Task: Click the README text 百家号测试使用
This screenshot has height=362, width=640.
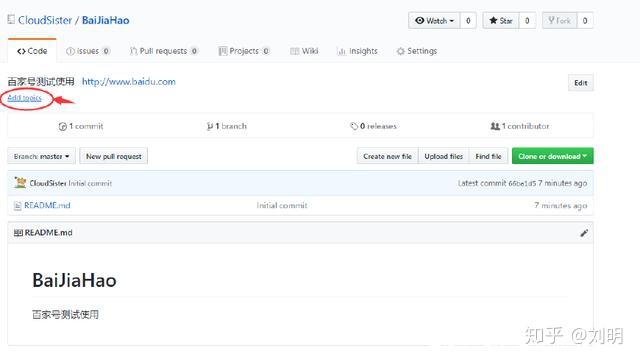Action: (x=65, y=315)
